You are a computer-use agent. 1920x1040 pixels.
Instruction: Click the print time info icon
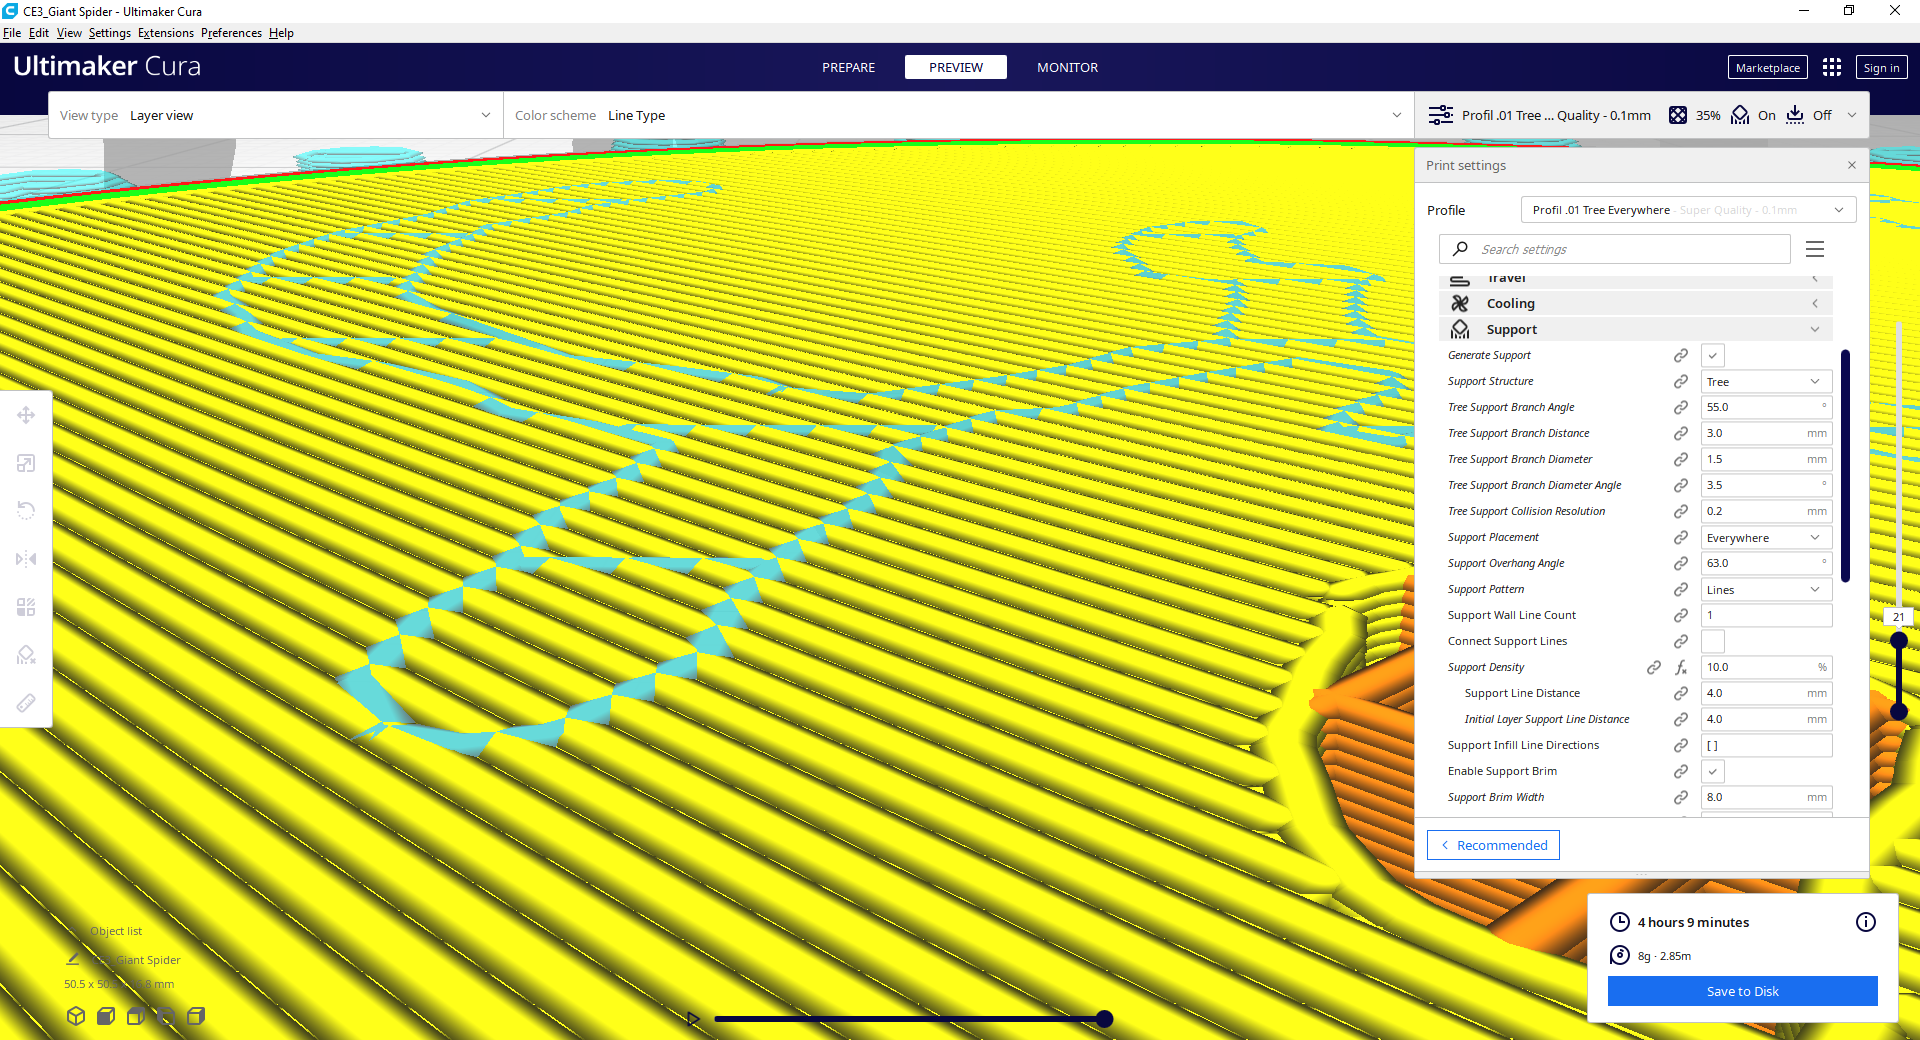pos(1866,922)
